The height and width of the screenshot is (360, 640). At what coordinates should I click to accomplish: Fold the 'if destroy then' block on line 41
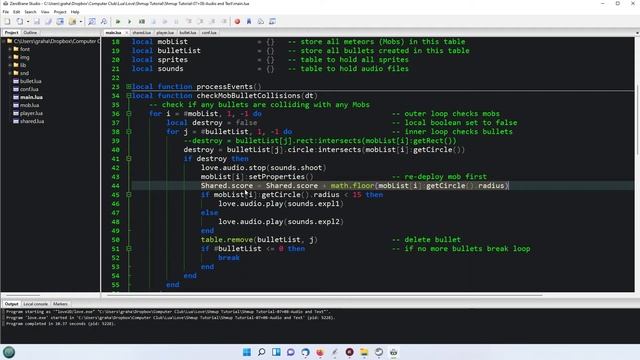click(x=129, y=158)
